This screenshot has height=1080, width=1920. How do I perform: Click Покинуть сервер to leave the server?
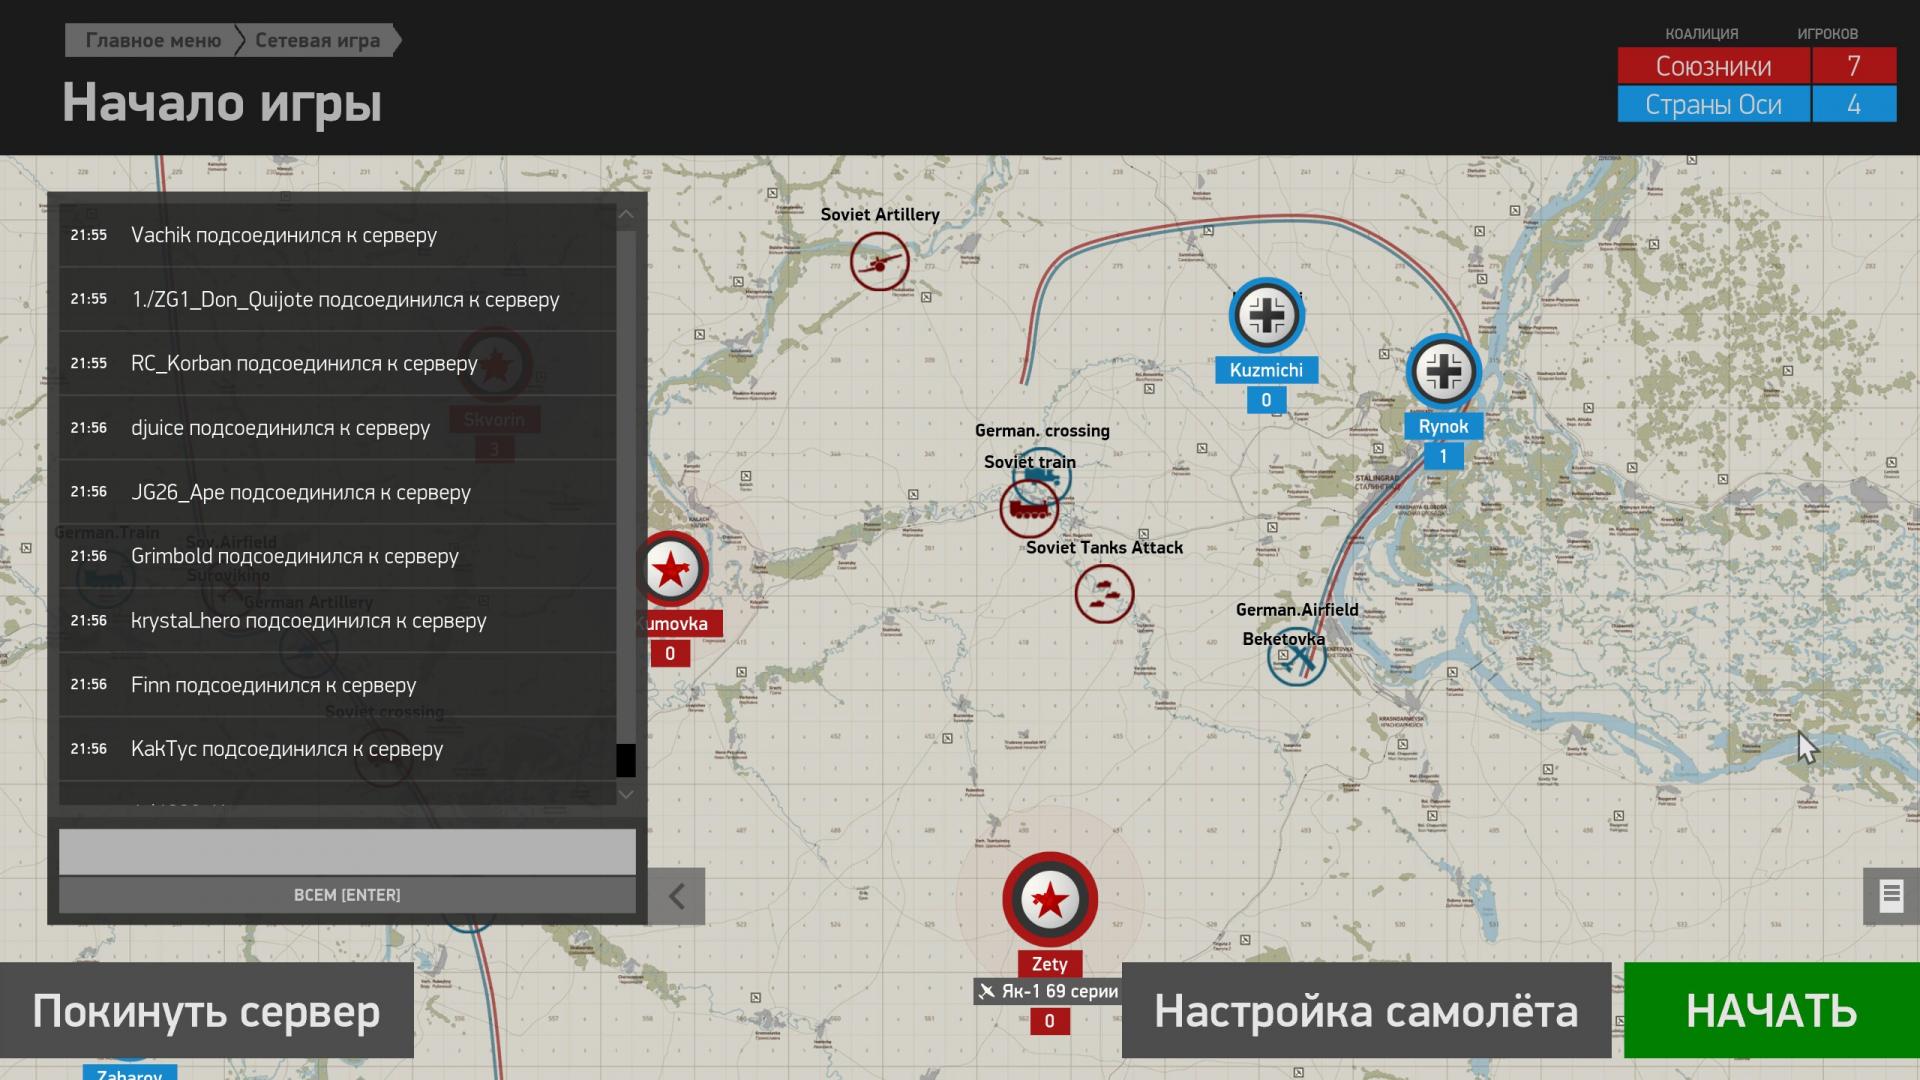(206, 1011)
